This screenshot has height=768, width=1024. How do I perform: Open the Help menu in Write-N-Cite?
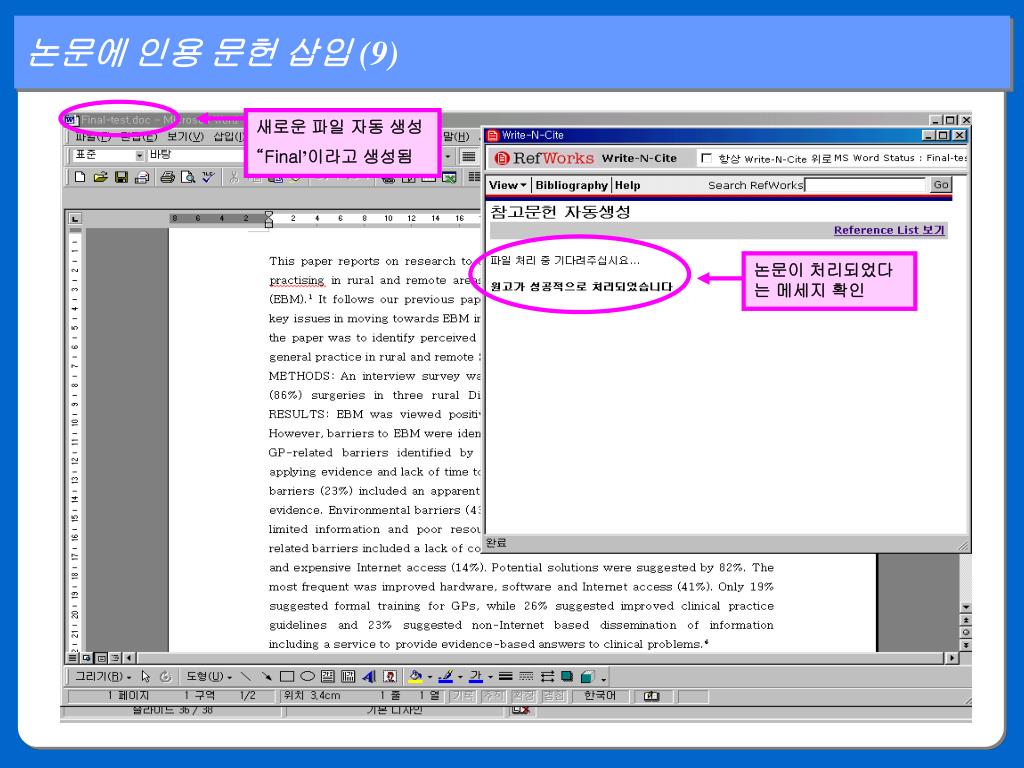coord(628,185)
